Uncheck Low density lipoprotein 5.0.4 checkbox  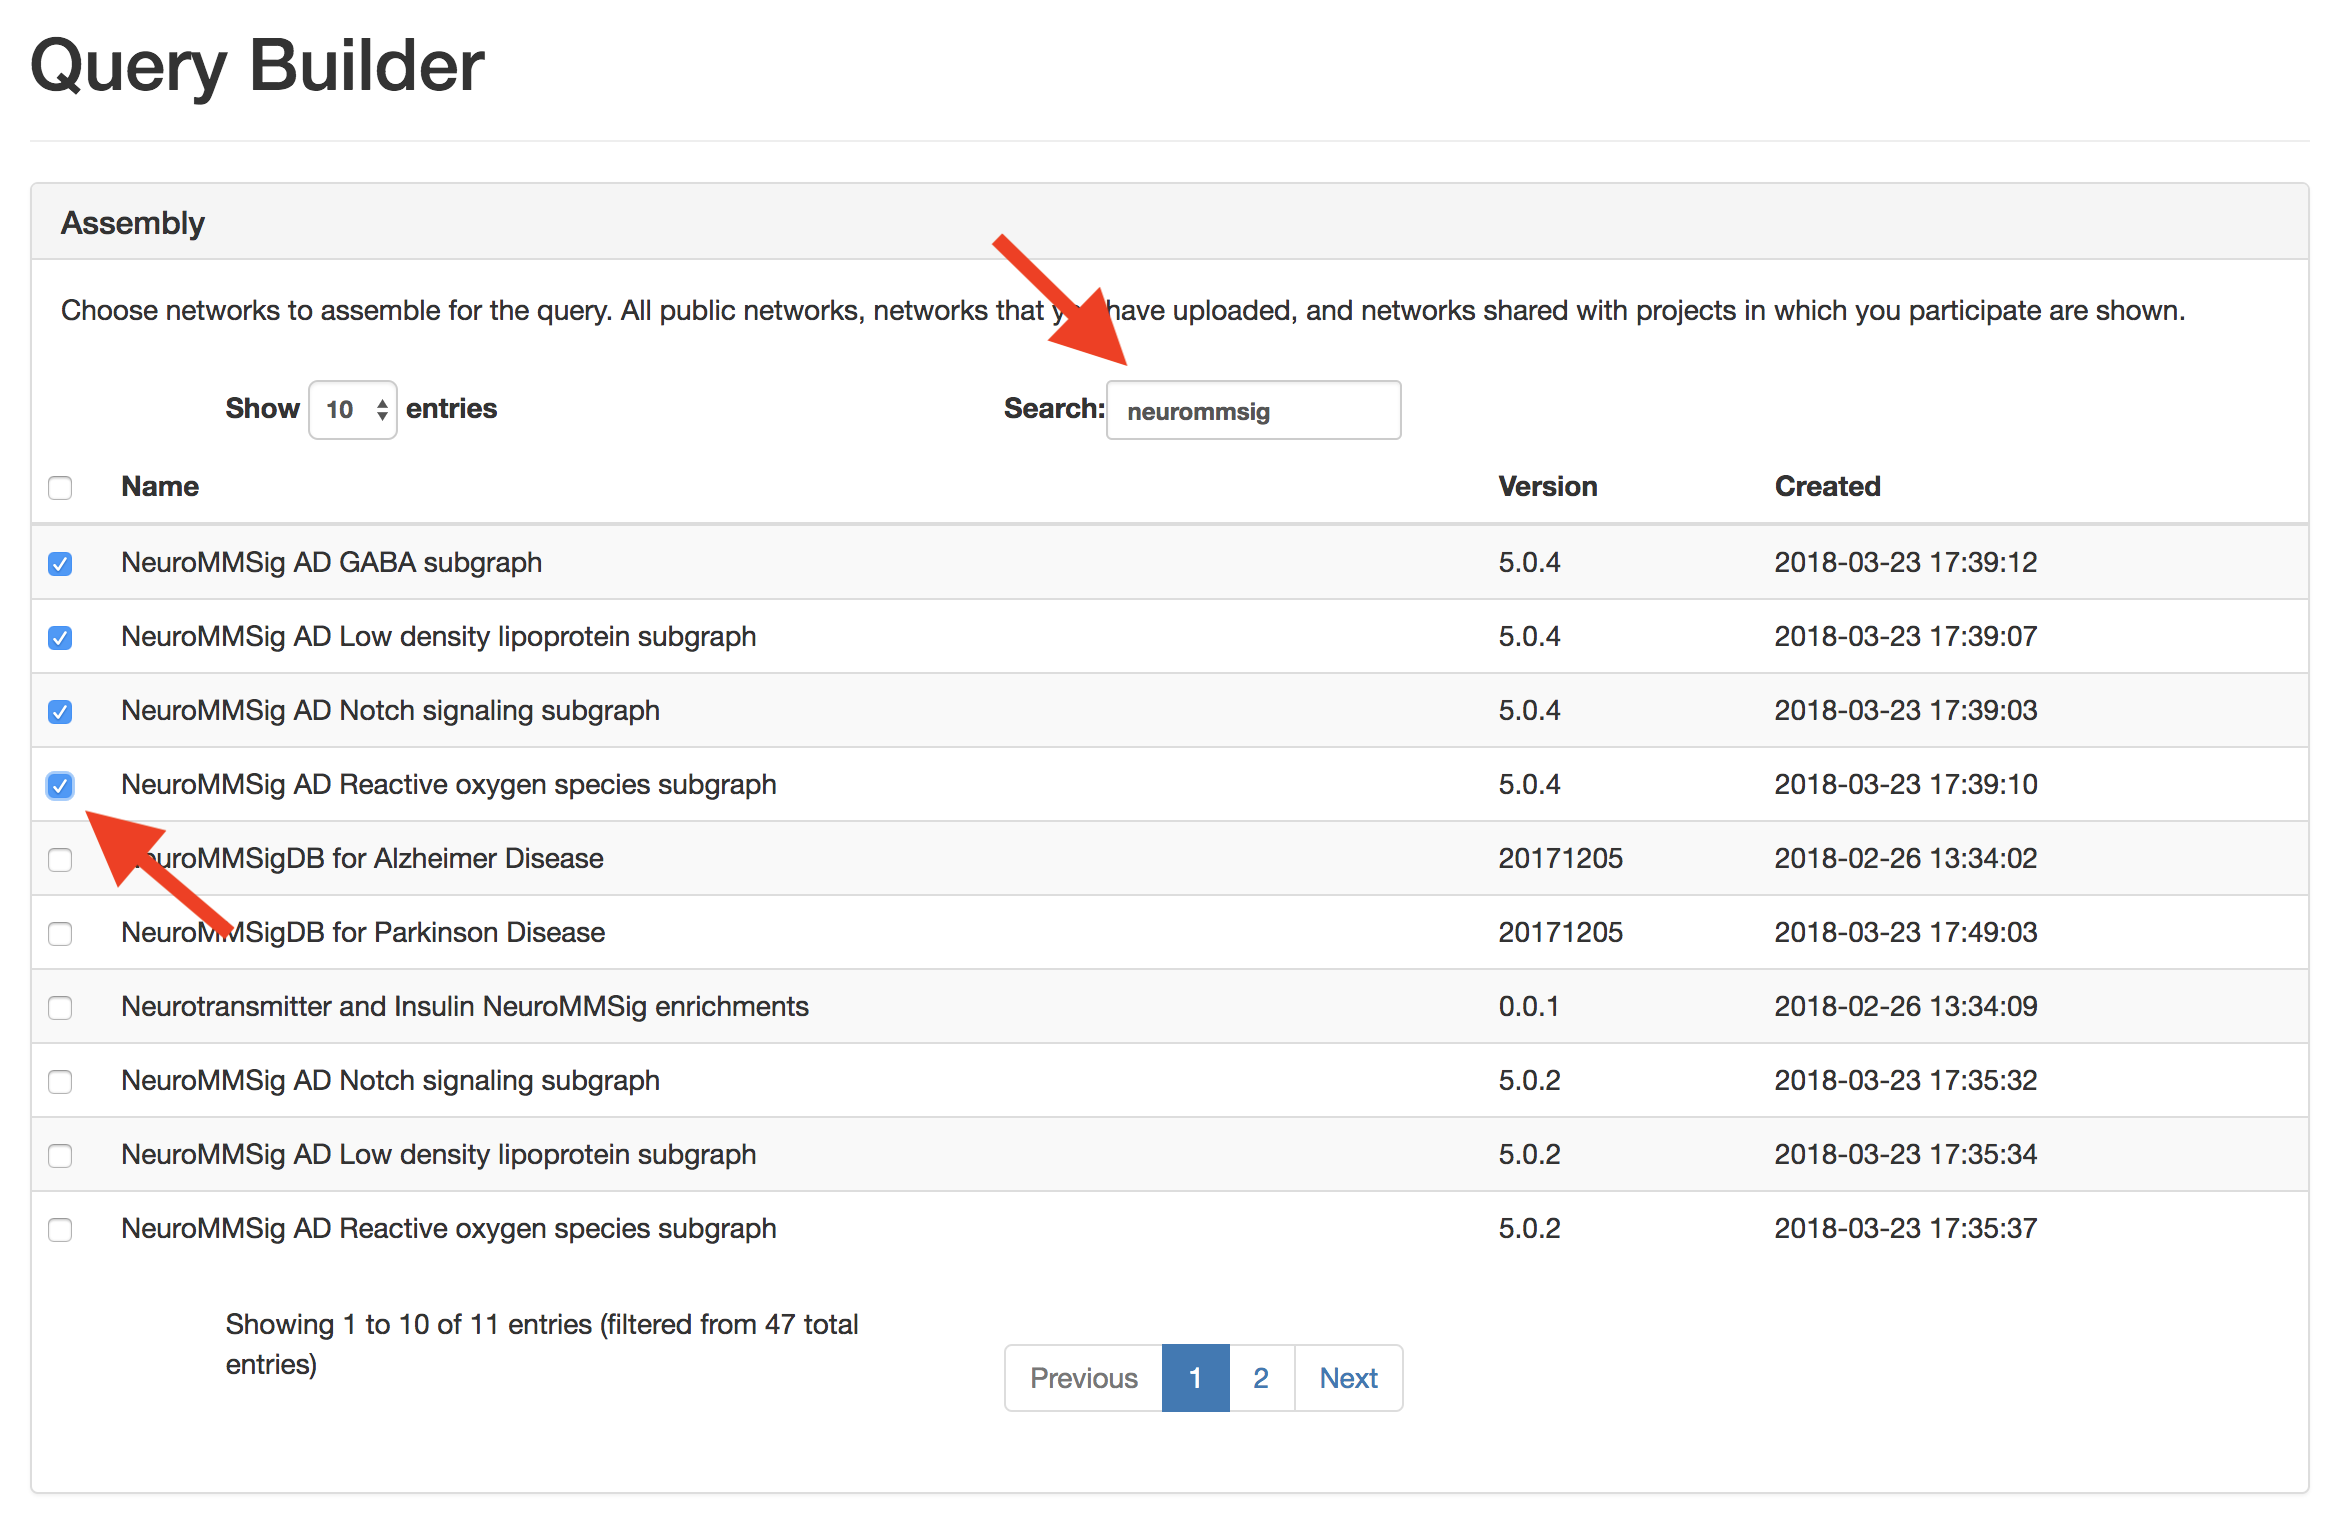[x=60, y=638]
